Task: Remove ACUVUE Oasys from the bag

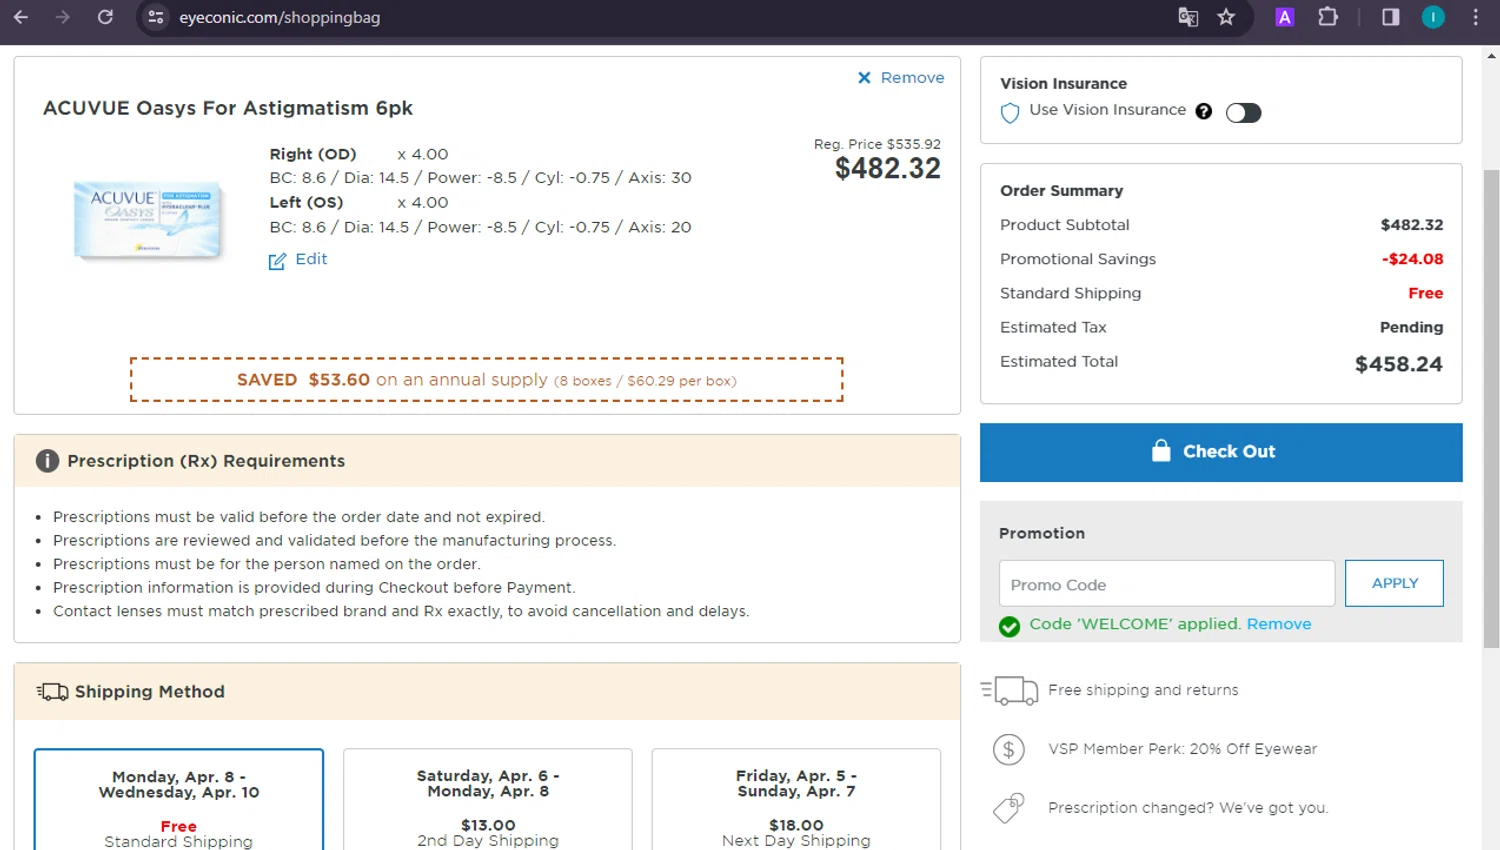Action: 901,77
